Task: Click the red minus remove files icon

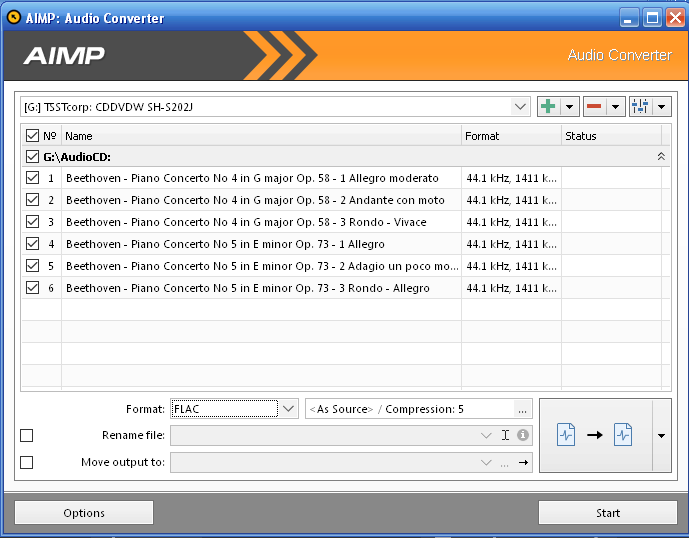Action: click(x=594, y=106)
